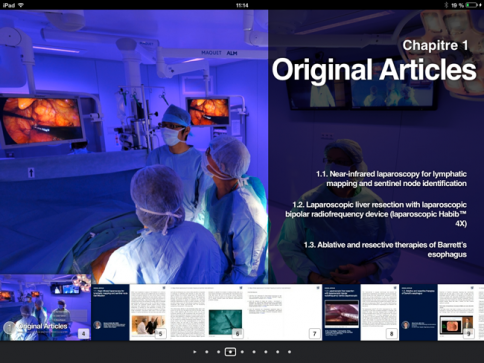The width and height of the screenshot is (484, 363).
Task: Tap the Wi-Fi icon in status bar
Action: tap(21, 5)
